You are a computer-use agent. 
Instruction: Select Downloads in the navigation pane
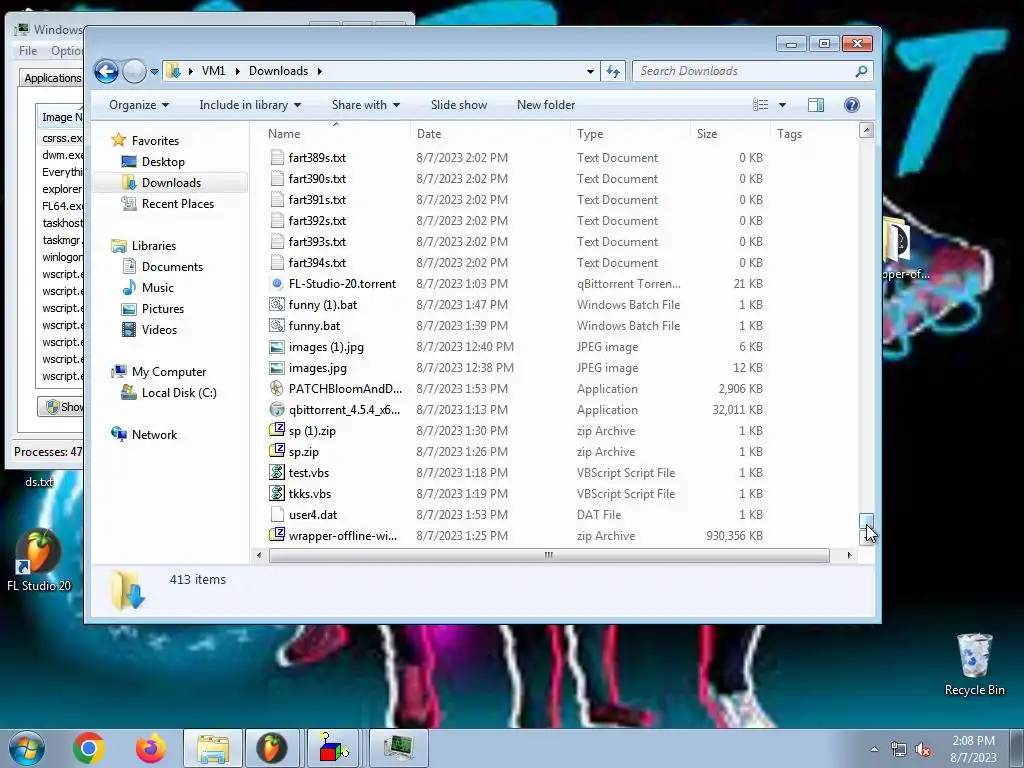point(171,183)
